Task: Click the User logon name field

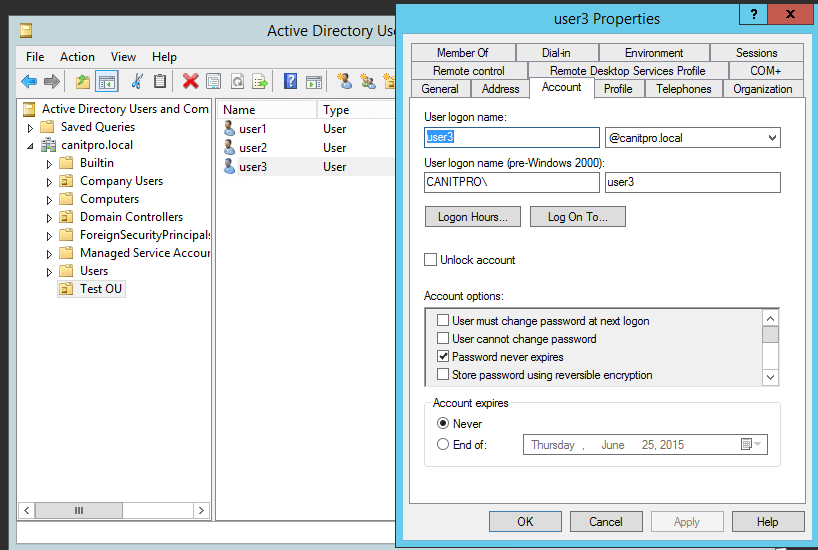Action: click(512, 138)
